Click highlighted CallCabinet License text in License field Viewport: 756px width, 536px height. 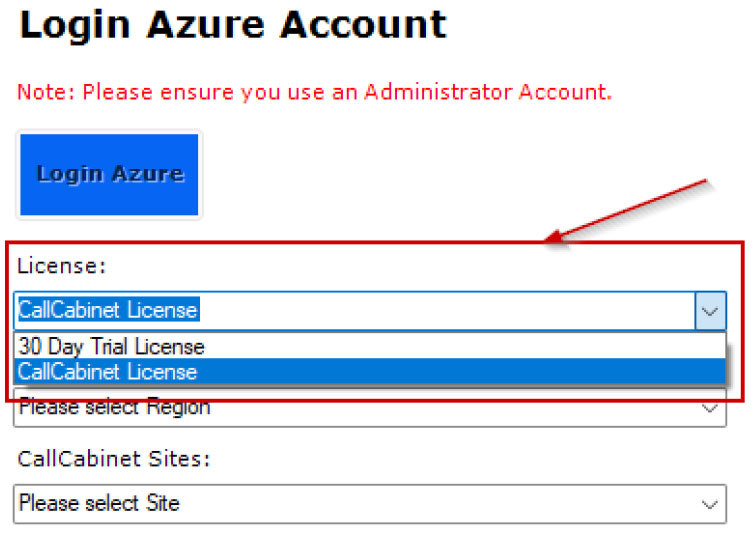(108, 310)
